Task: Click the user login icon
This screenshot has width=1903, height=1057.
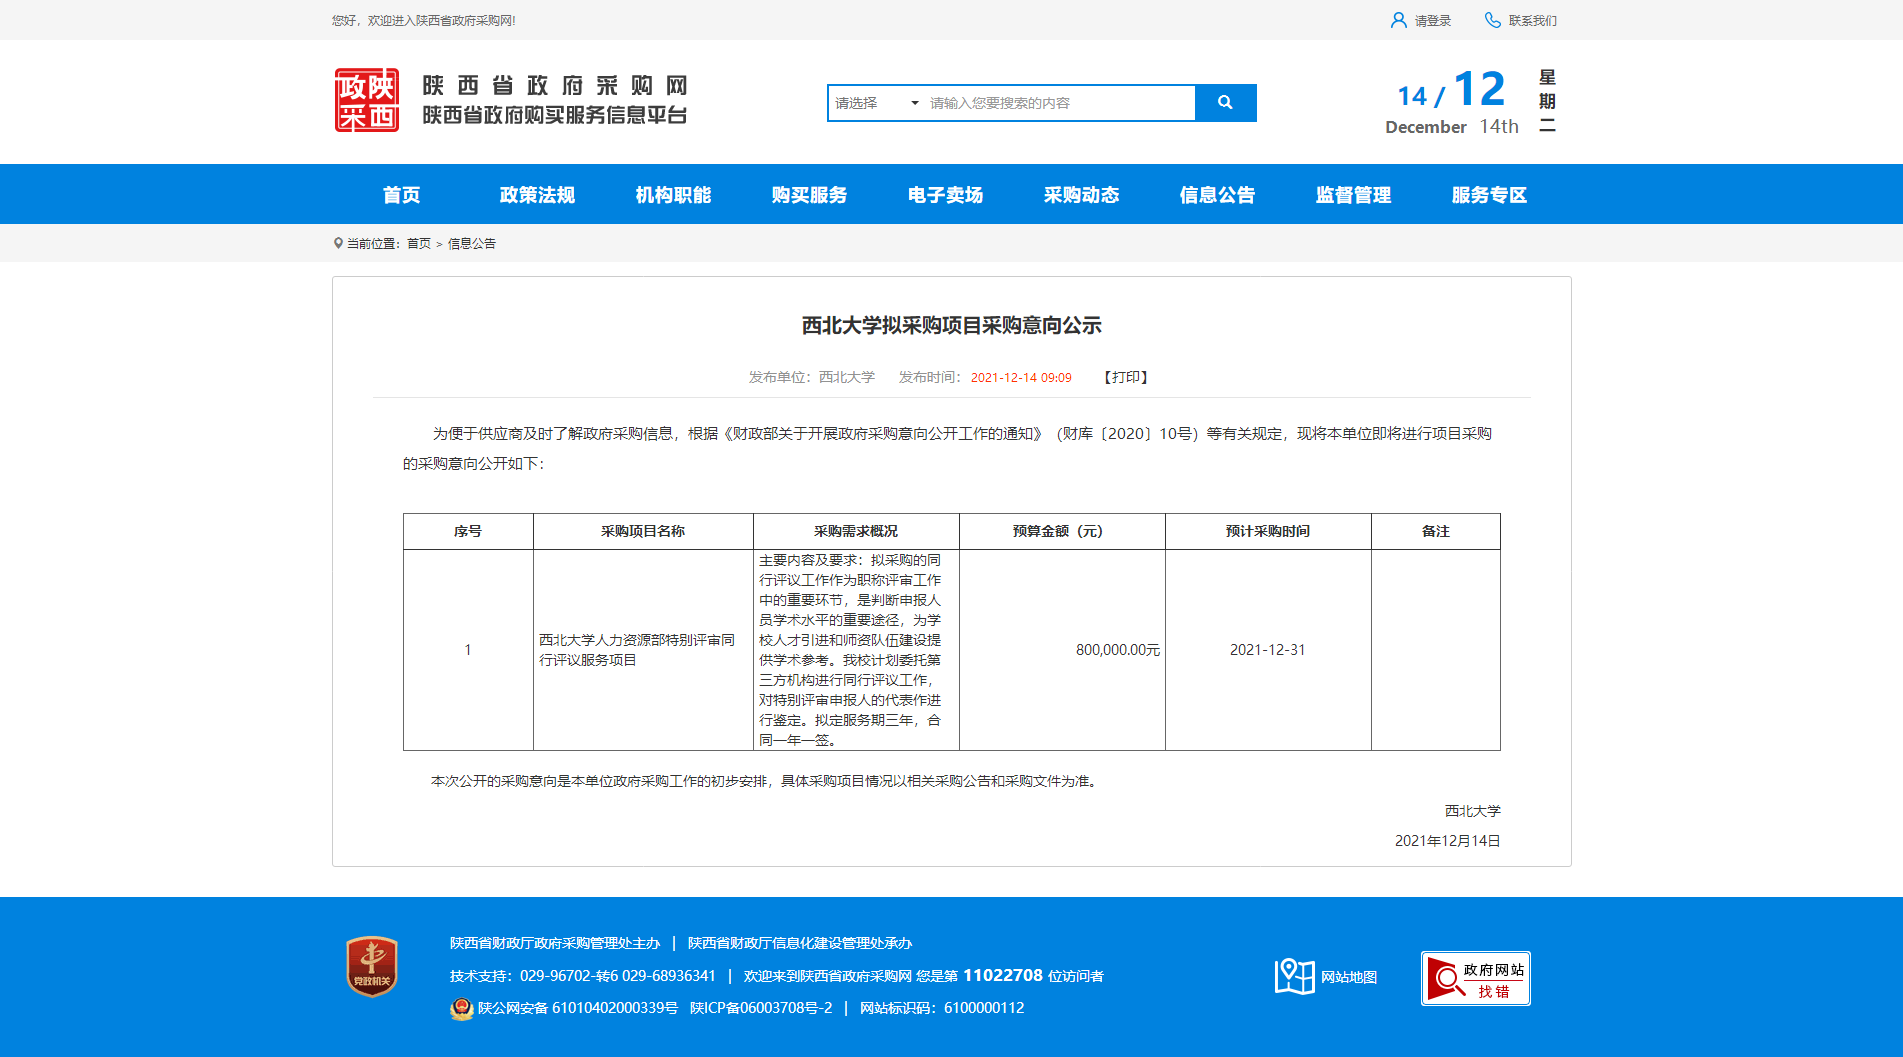Action: 1398,20
